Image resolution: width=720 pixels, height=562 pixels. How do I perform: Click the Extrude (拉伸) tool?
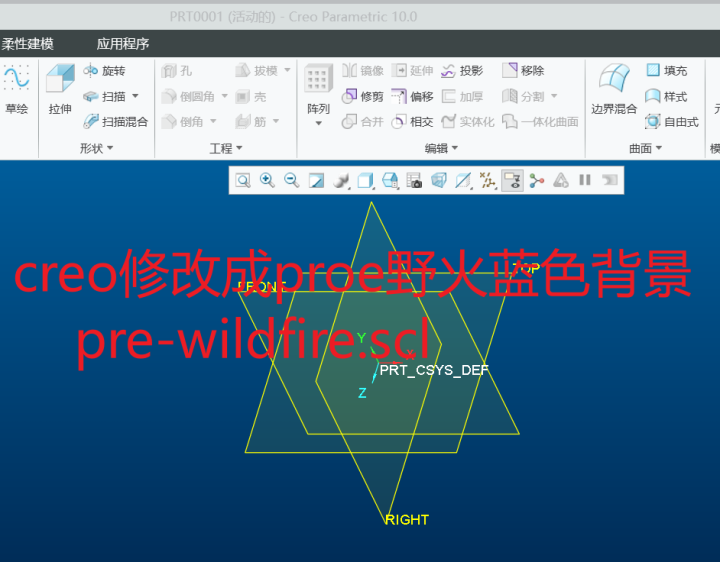pyautogui.click(x=60, y=90)
